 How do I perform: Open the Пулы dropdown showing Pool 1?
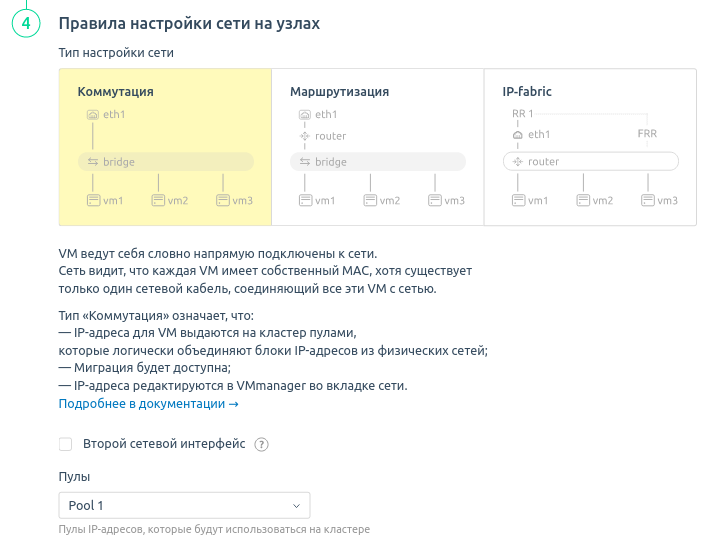coord(184,505)
